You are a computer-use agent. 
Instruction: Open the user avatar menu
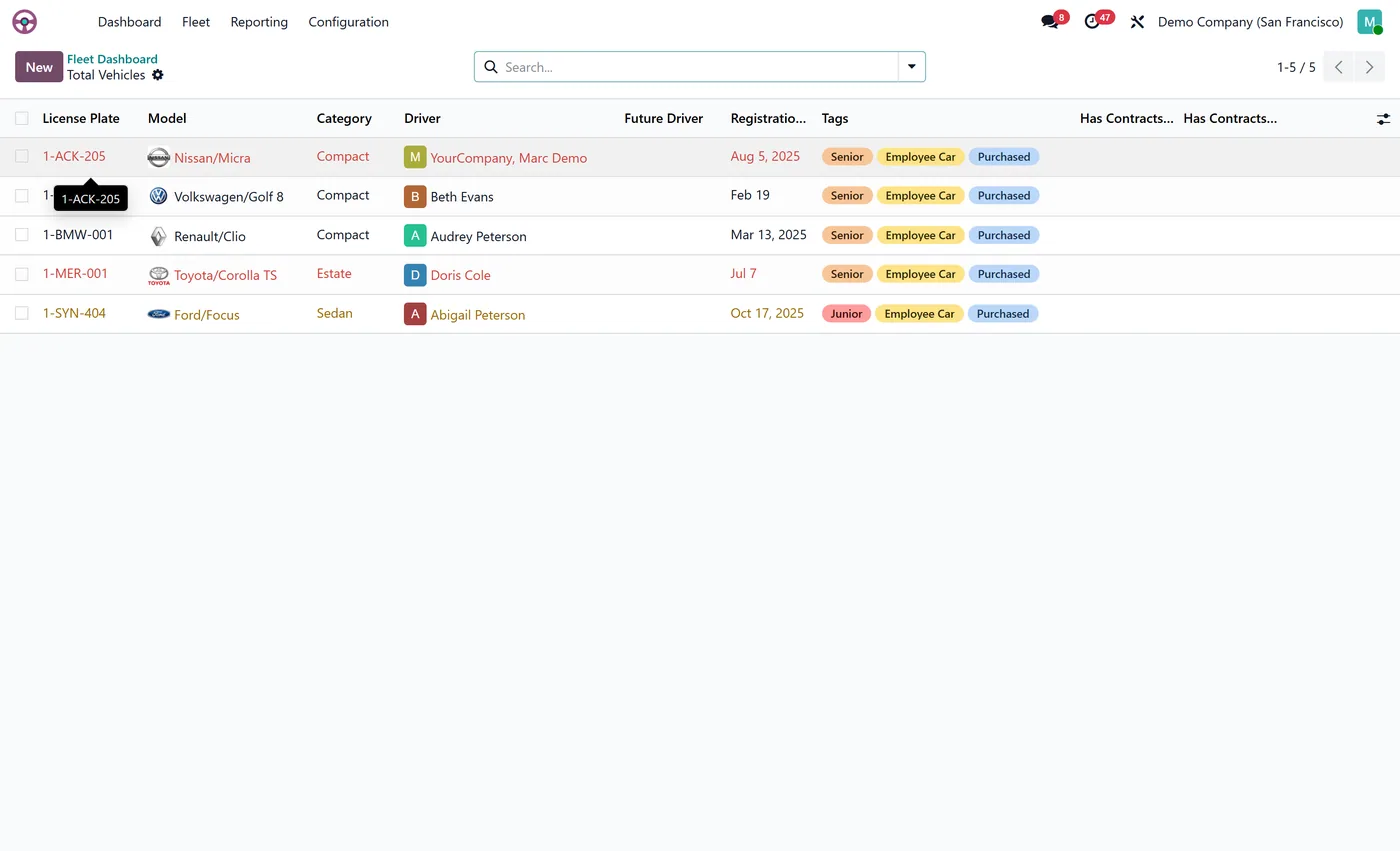[x=1369, y=22]
